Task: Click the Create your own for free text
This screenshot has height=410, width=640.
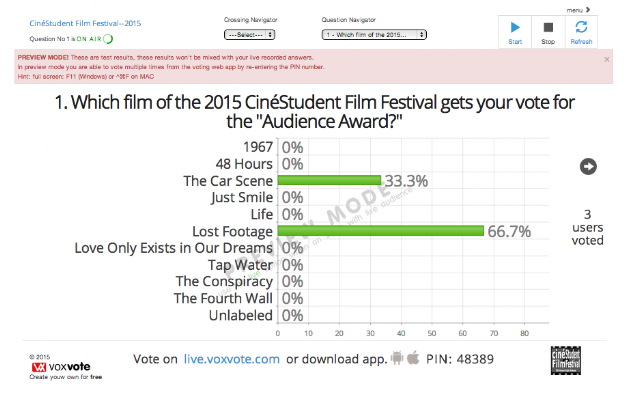Action: tap(66, 377)
